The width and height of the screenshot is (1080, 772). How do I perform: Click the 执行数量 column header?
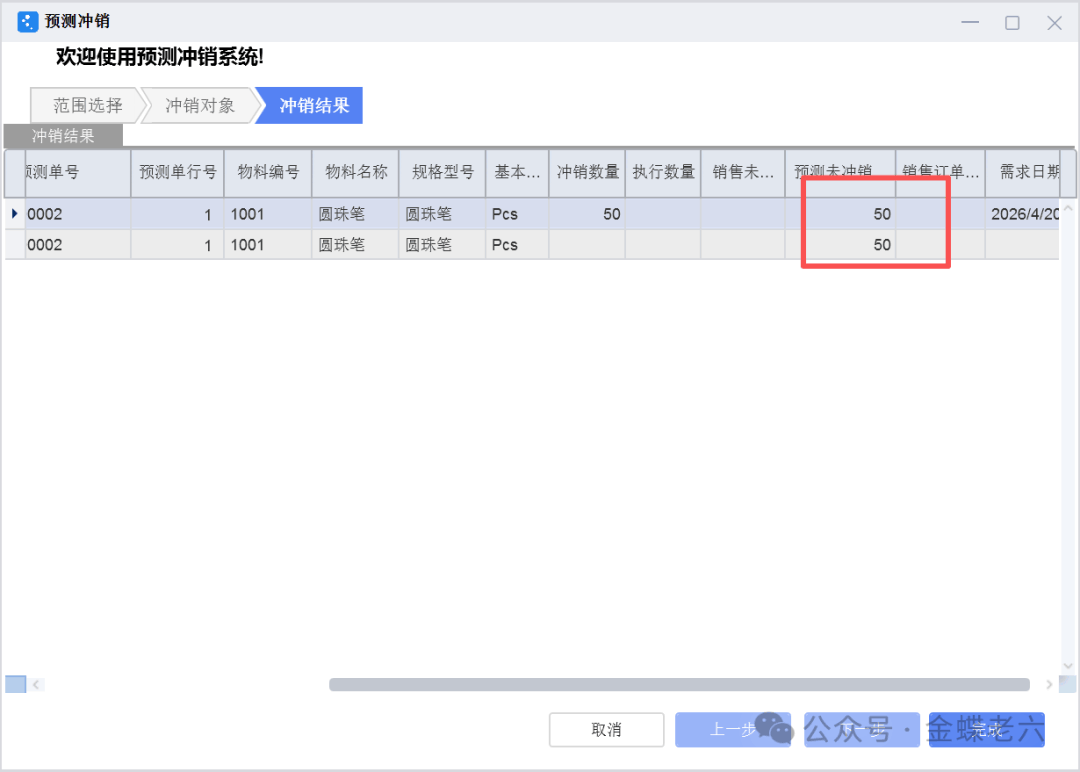663,172
